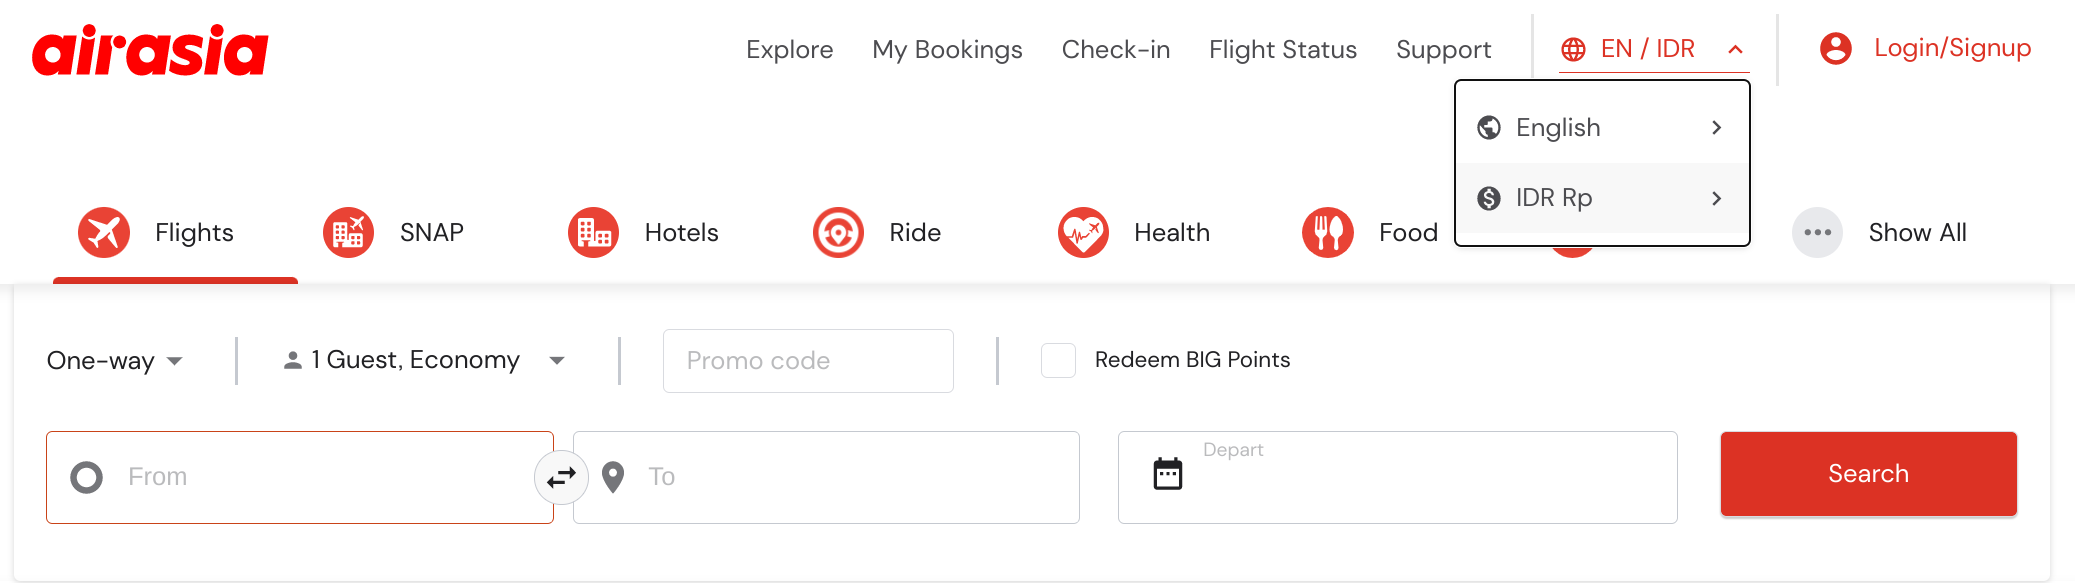Click the Promo code input field

(808, 361)
